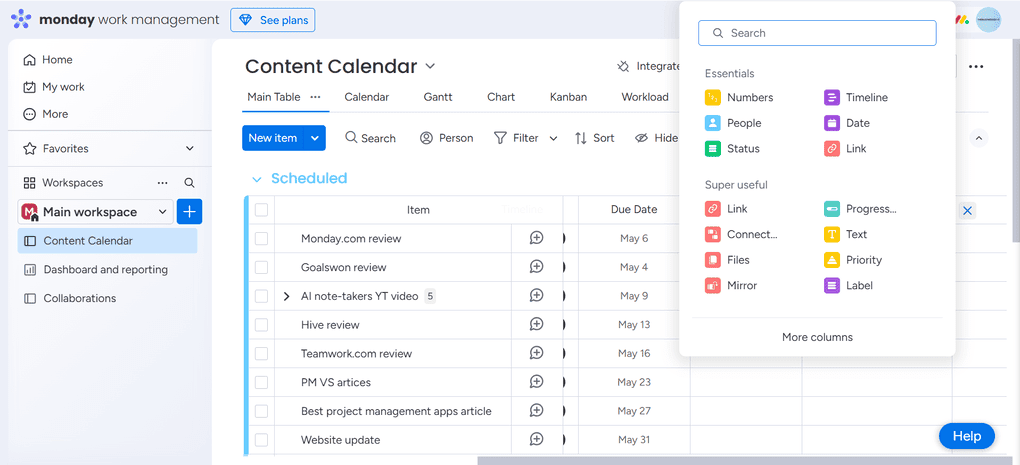Check the Monday.com review row checkbox

point(261,239)
